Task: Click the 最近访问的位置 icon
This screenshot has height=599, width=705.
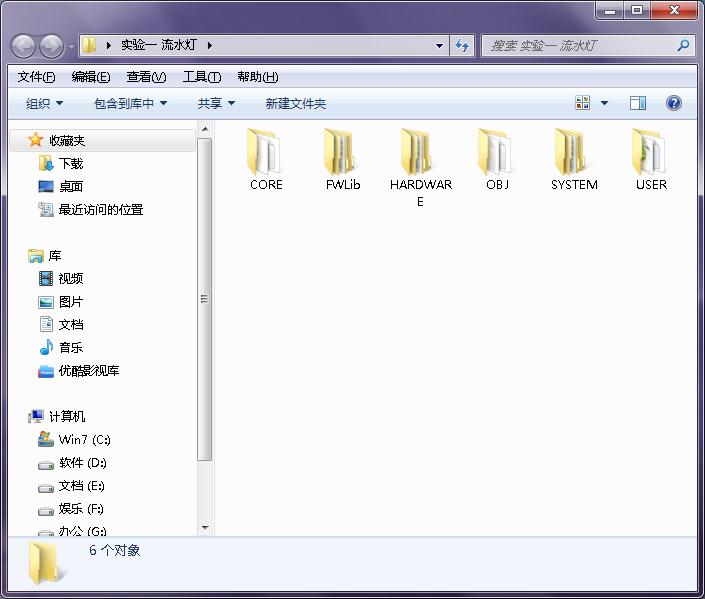Action: [46, 209]
